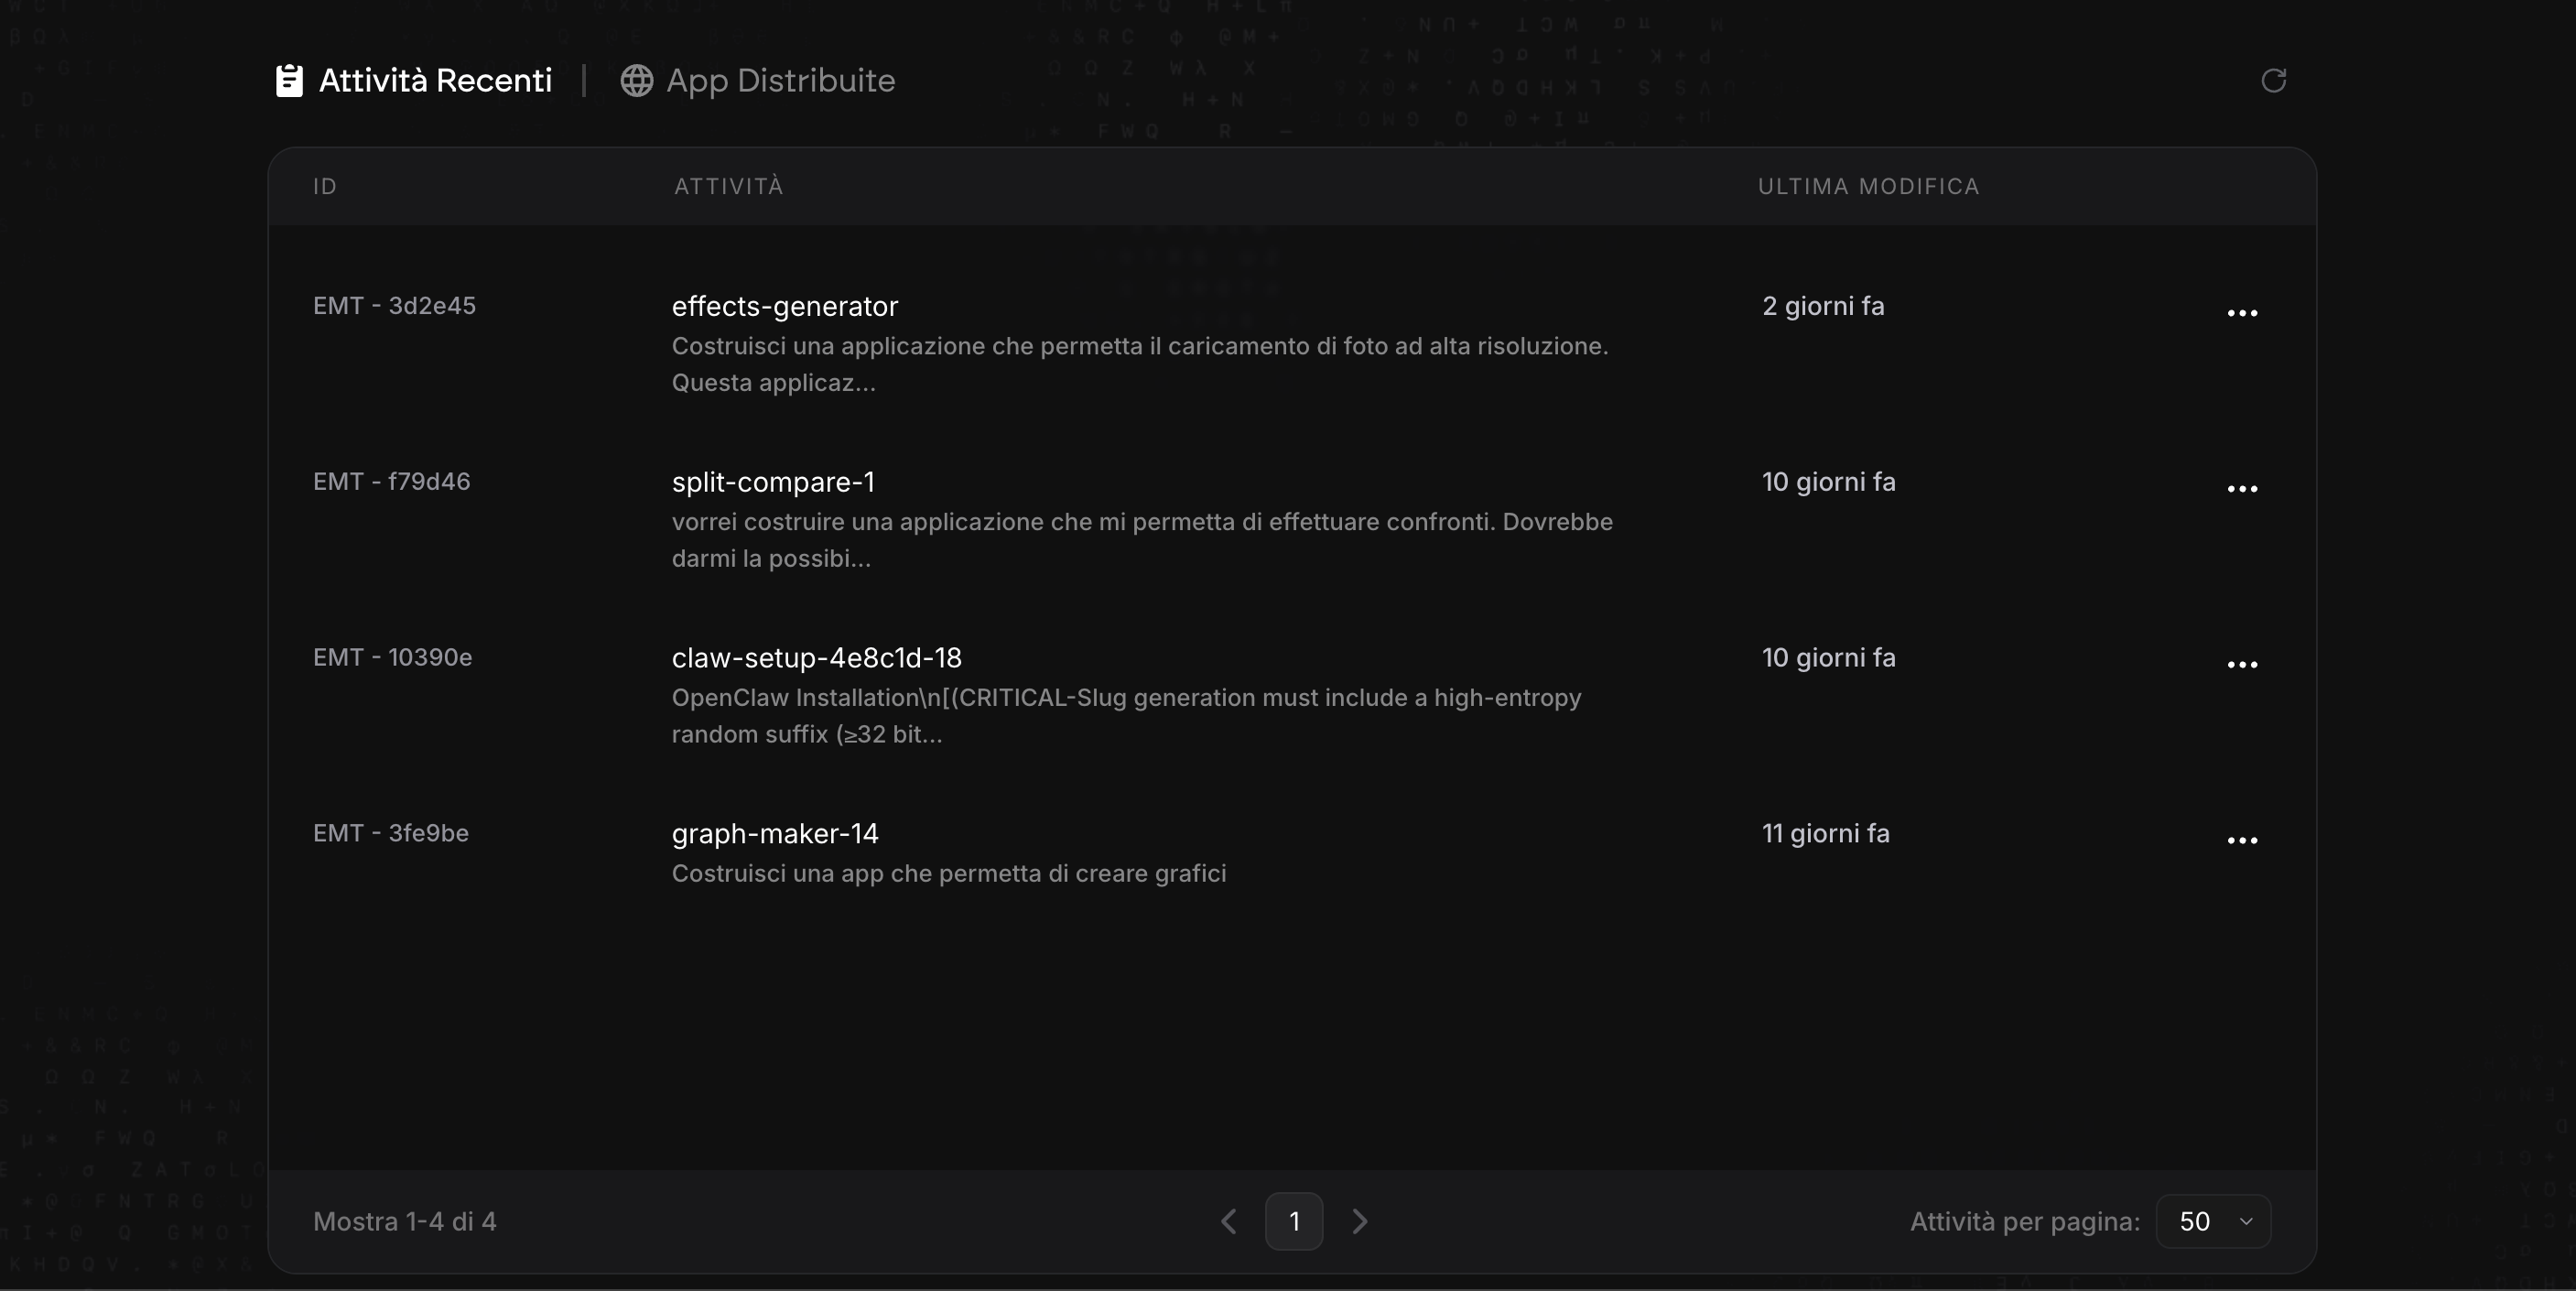Open three-dot menu for effects-generator
The height and width of the screenshot is (1291, 2576).
click(x=2242, y=313)
